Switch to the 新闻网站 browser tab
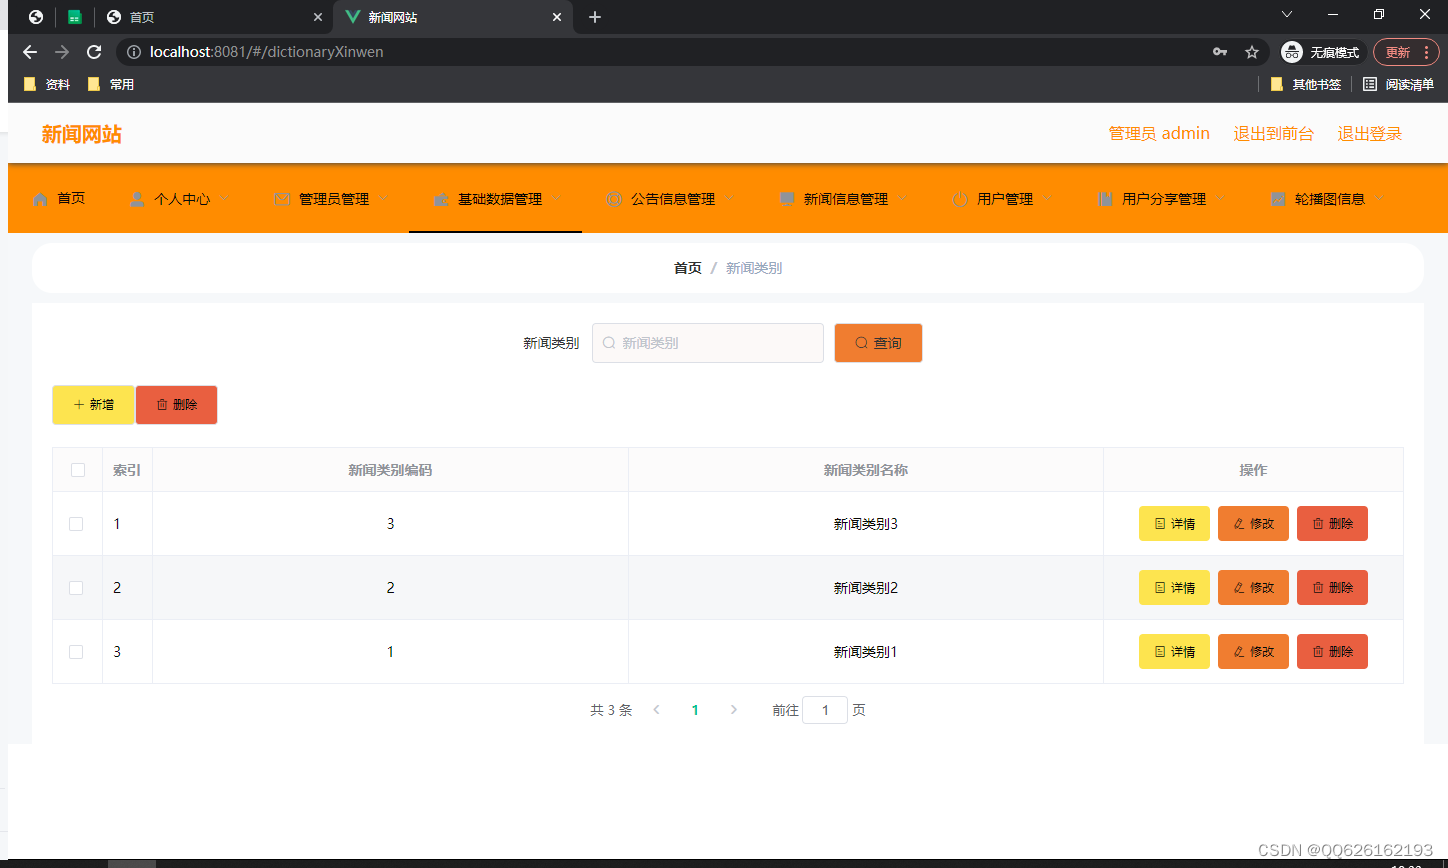The height and width of the screenshot is (868, 1448). [x=453, y=17]
